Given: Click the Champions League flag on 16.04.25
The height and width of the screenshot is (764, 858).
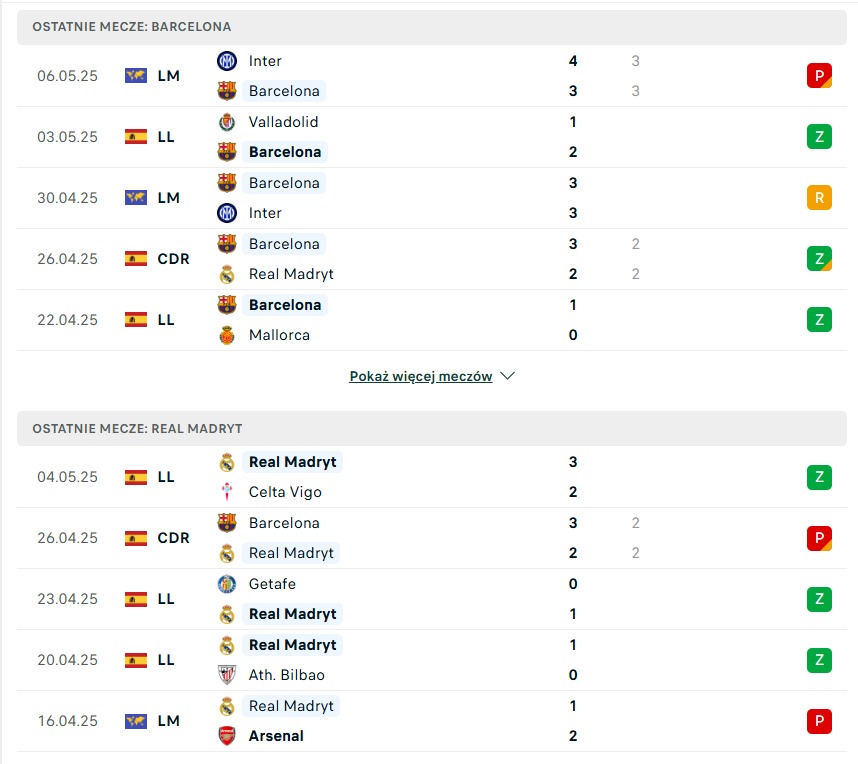Looking at the screenshot, I should (x=136, y=721).
